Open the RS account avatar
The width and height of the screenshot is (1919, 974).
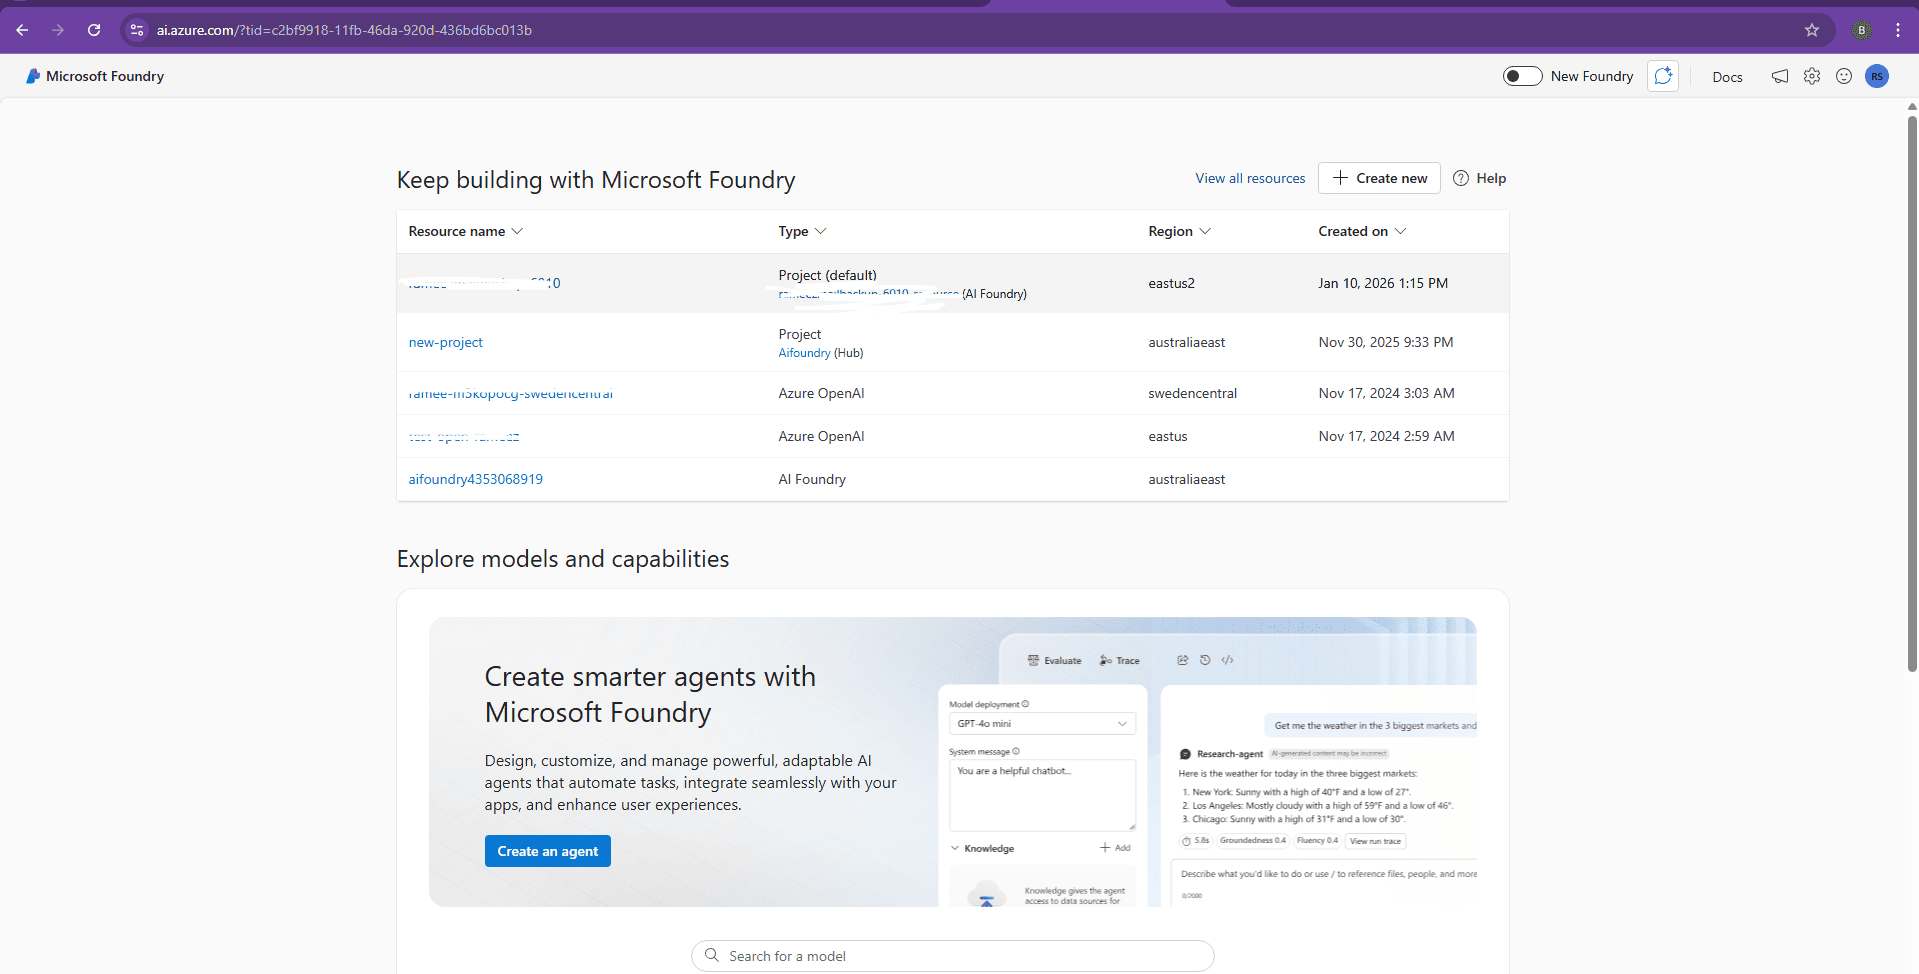[x=1877, y=76]
